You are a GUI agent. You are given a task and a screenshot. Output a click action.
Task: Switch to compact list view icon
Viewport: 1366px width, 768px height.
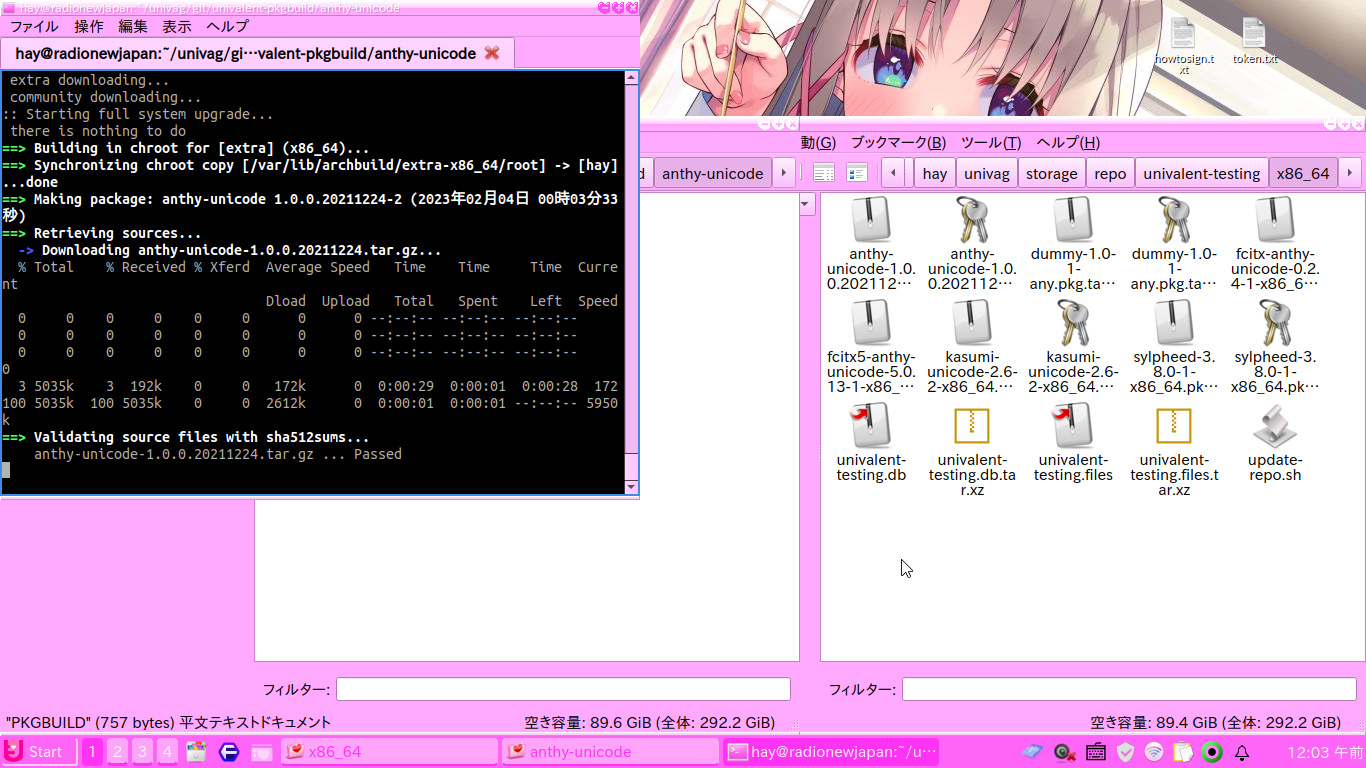point(857,173)
